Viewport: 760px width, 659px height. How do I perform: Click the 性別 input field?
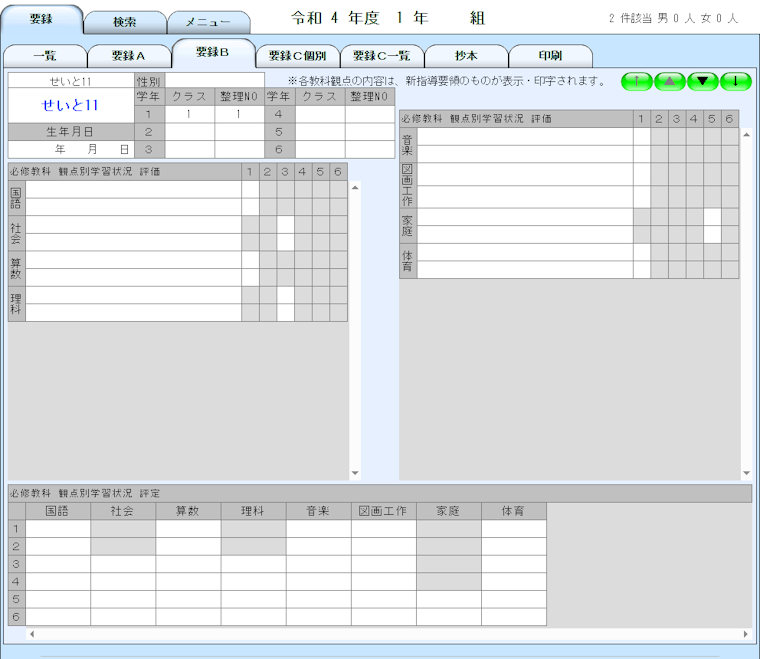pyautogui.click(x=214, y=80)
